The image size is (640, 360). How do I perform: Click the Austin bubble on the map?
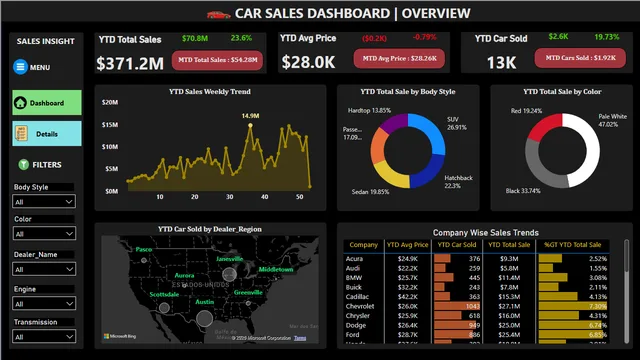click(204, 318)
